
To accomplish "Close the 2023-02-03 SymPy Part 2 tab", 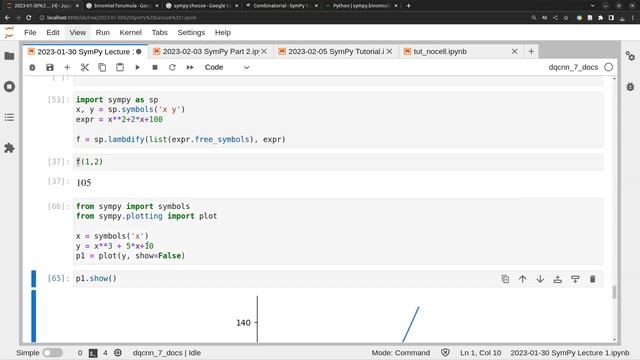I will pos(264,51).
